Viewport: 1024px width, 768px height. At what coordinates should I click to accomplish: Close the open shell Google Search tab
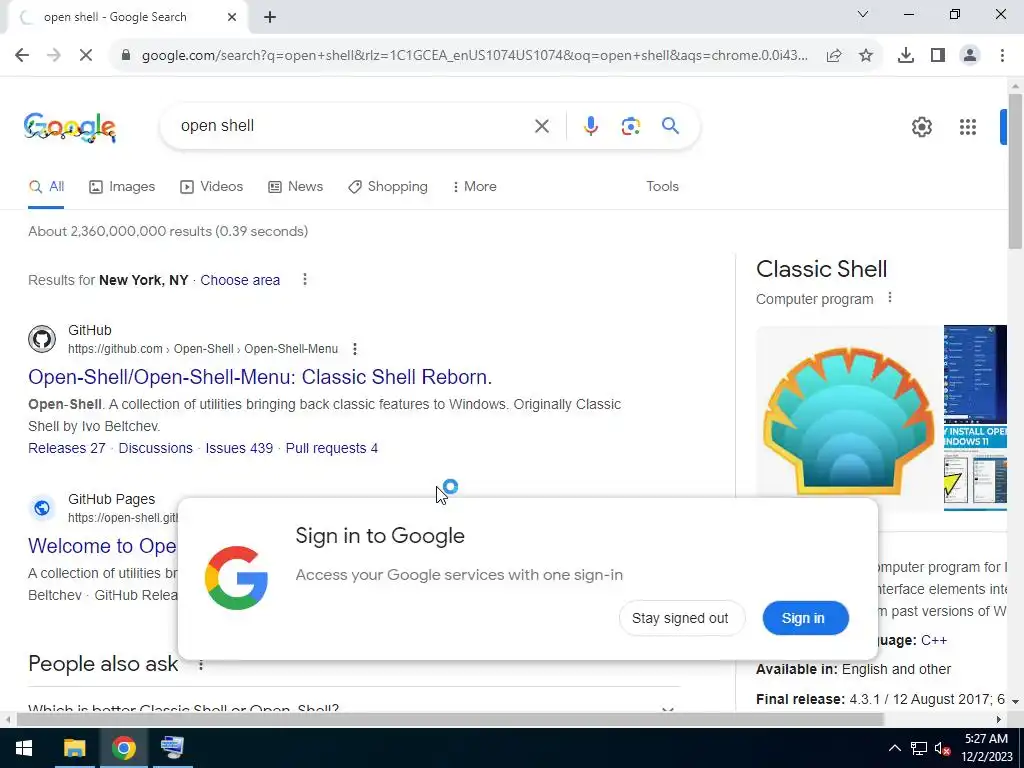[232, 18]
